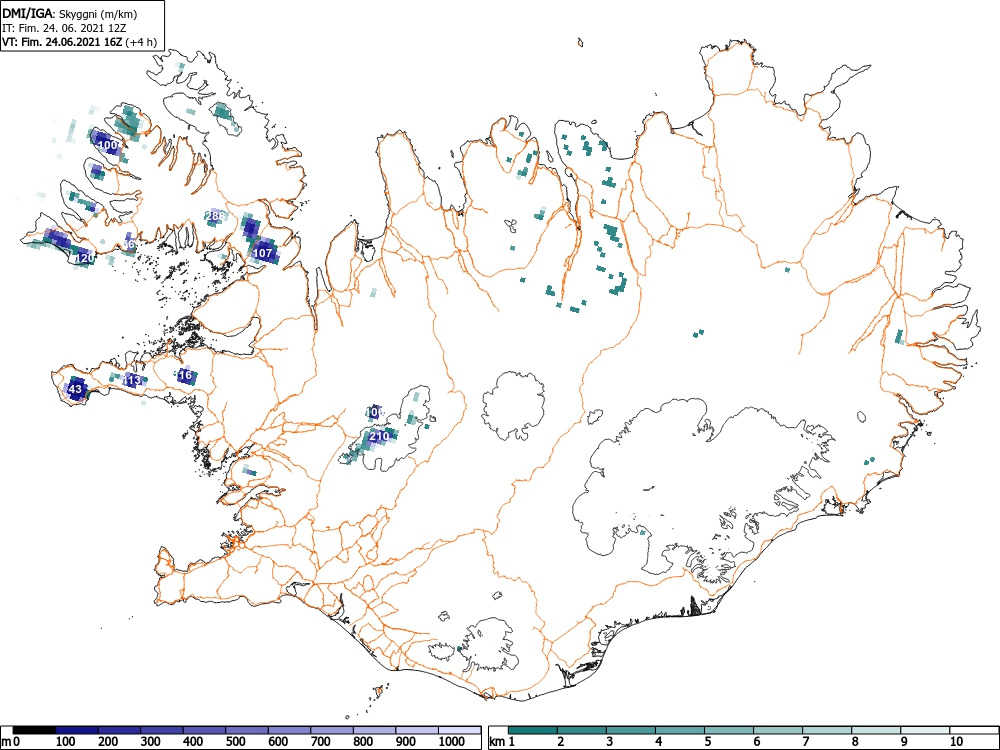Viewport: 1000px width, 750px height.
Task: Click the '43' value at Snæfellsnes tip
Action: click(x=75, y=389)
